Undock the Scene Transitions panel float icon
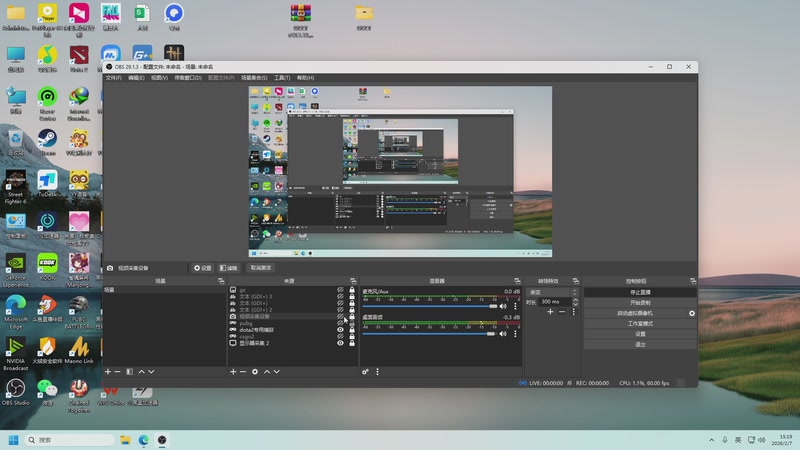Image resolution: width=800 pixels, height=450 pixels. point(576,281)
